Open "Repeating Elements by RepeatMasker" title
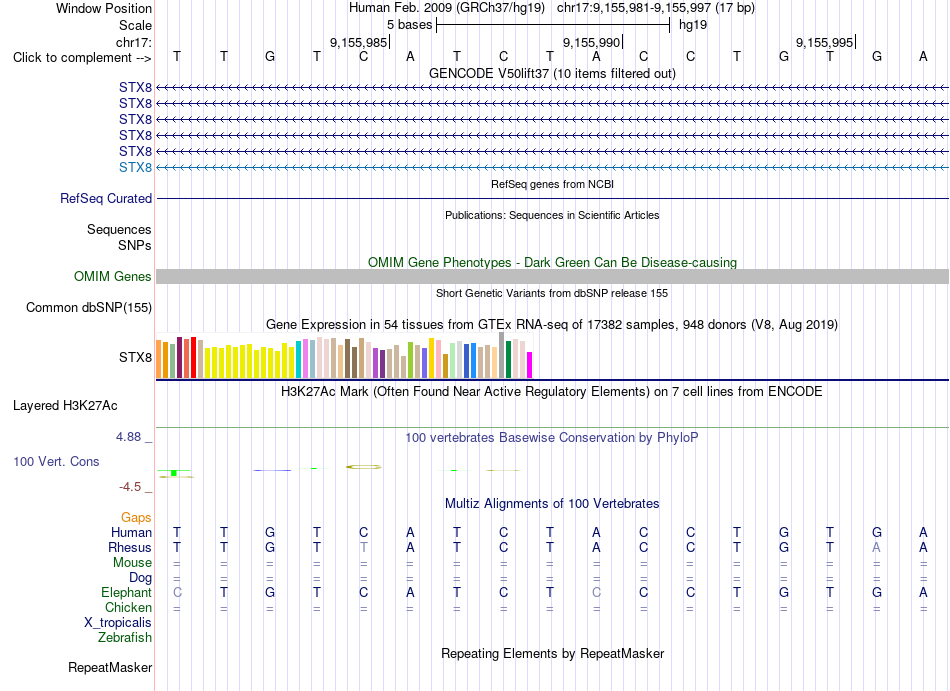This screenshot has height=691, width=950. (552, 653)
